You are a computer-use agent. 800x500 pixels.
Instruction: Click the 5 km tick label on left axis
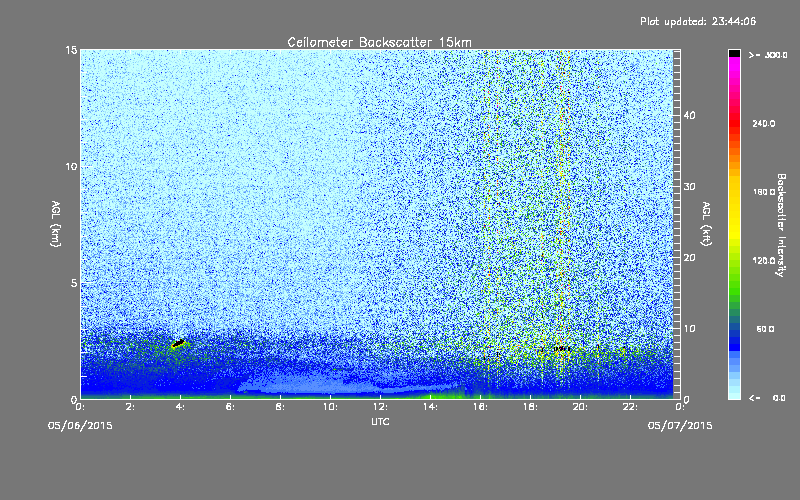pyautogui.click(x=74, y=283)
